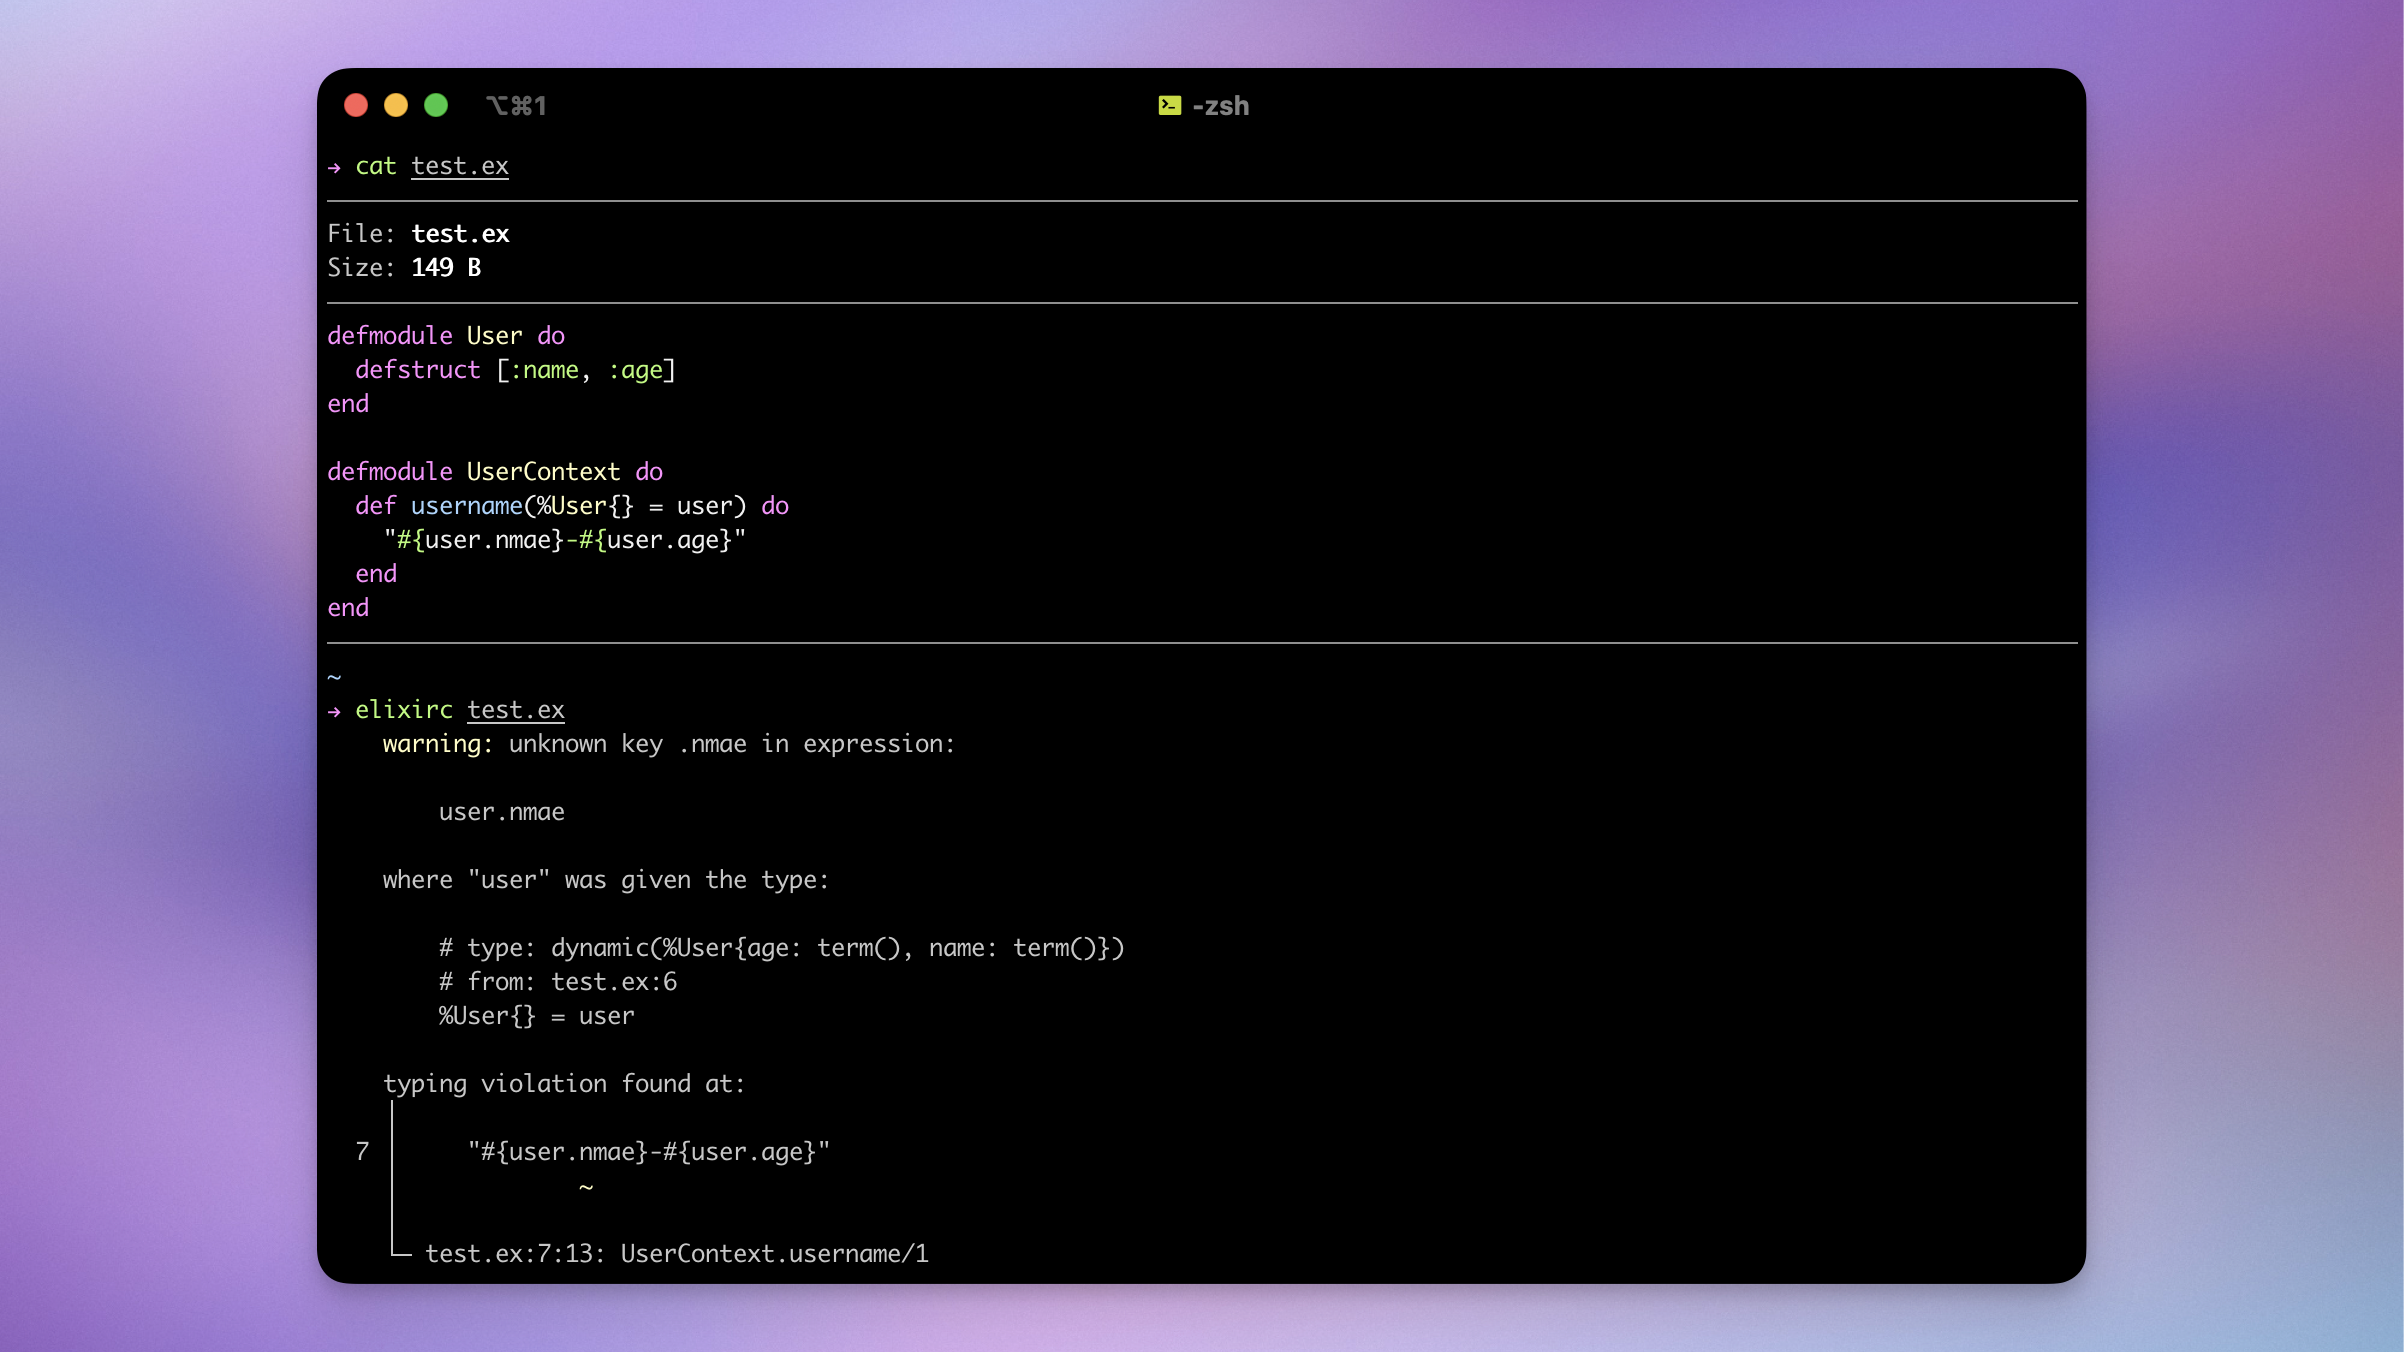This screenshot has width=2404, height=1352.
Task: Click the 'Size:' label
Action: [x=362, y=268]
